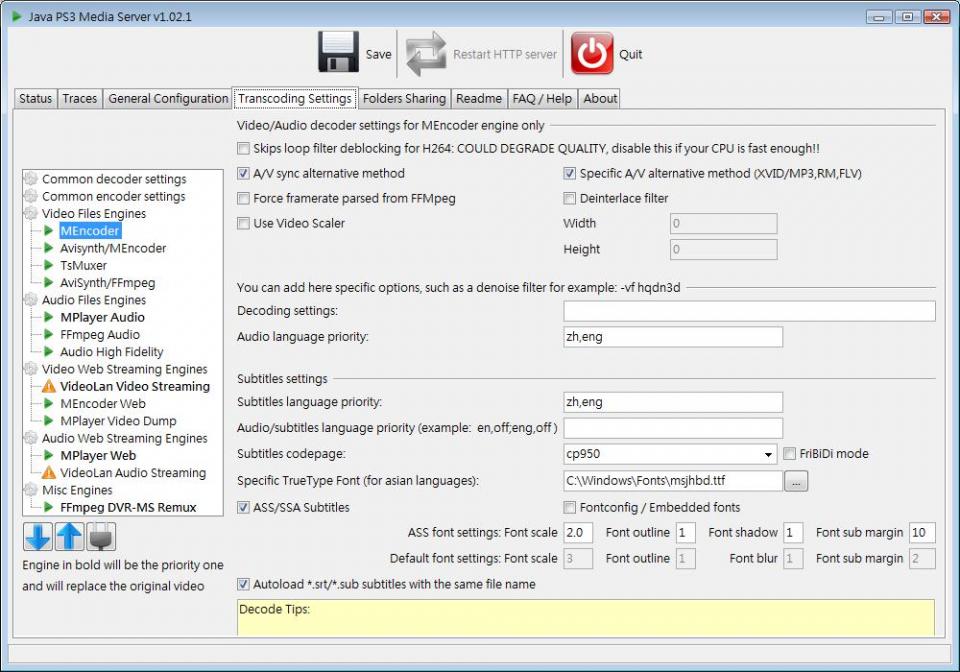Uncheck Specific A/V alternative method checkbox

pyautogui.click(x=569, y=174)
